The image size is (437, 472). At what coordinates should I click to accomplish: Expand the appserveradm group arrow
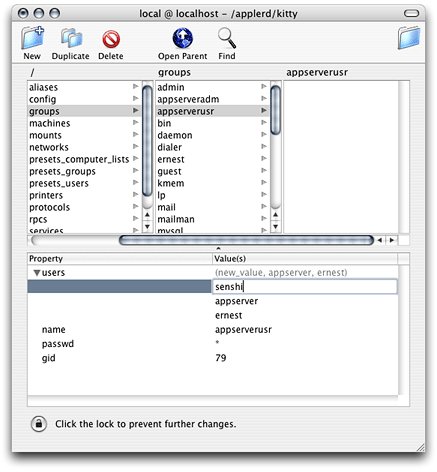(x=264, y=99)
